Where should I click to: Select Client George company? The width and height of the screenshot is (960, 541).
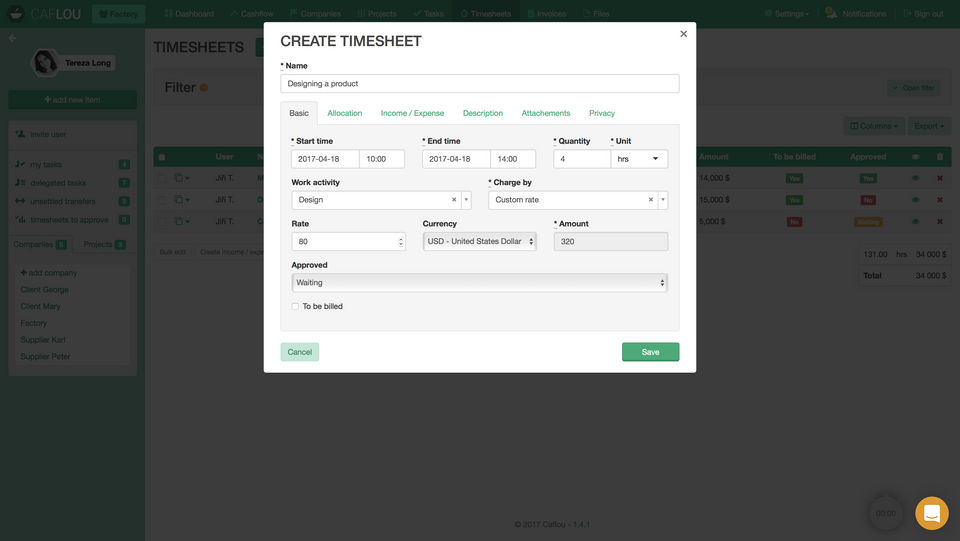(x=45, y=289)
